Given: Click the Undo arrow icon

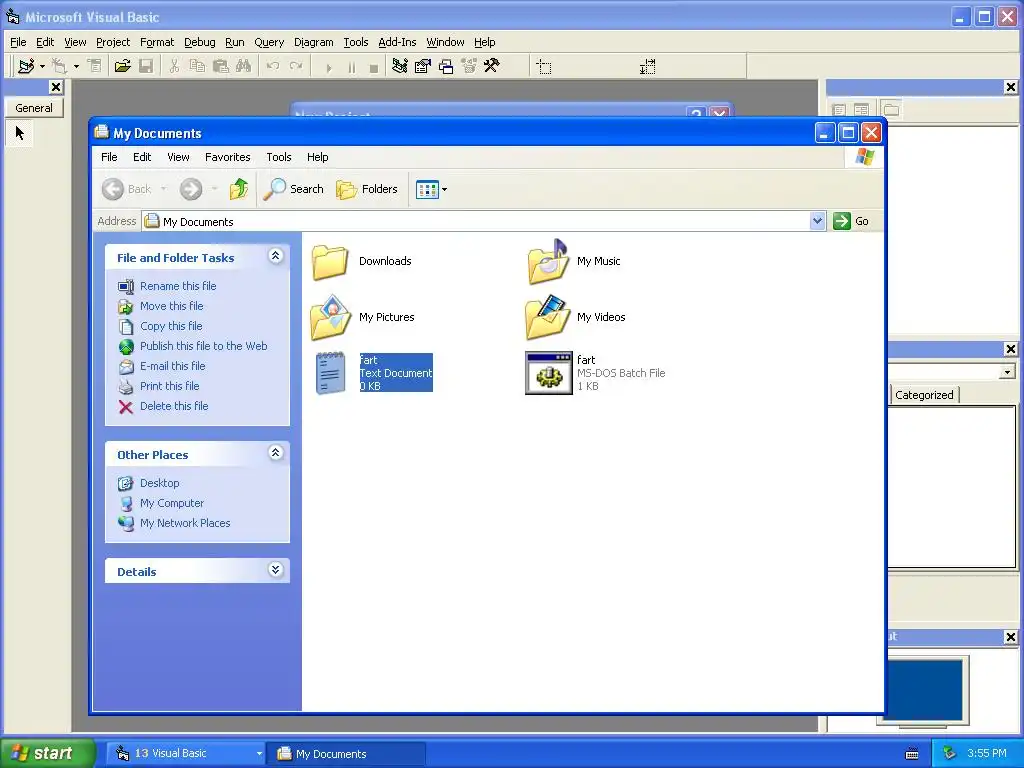Looking at the screenshot, I should 273,66.
